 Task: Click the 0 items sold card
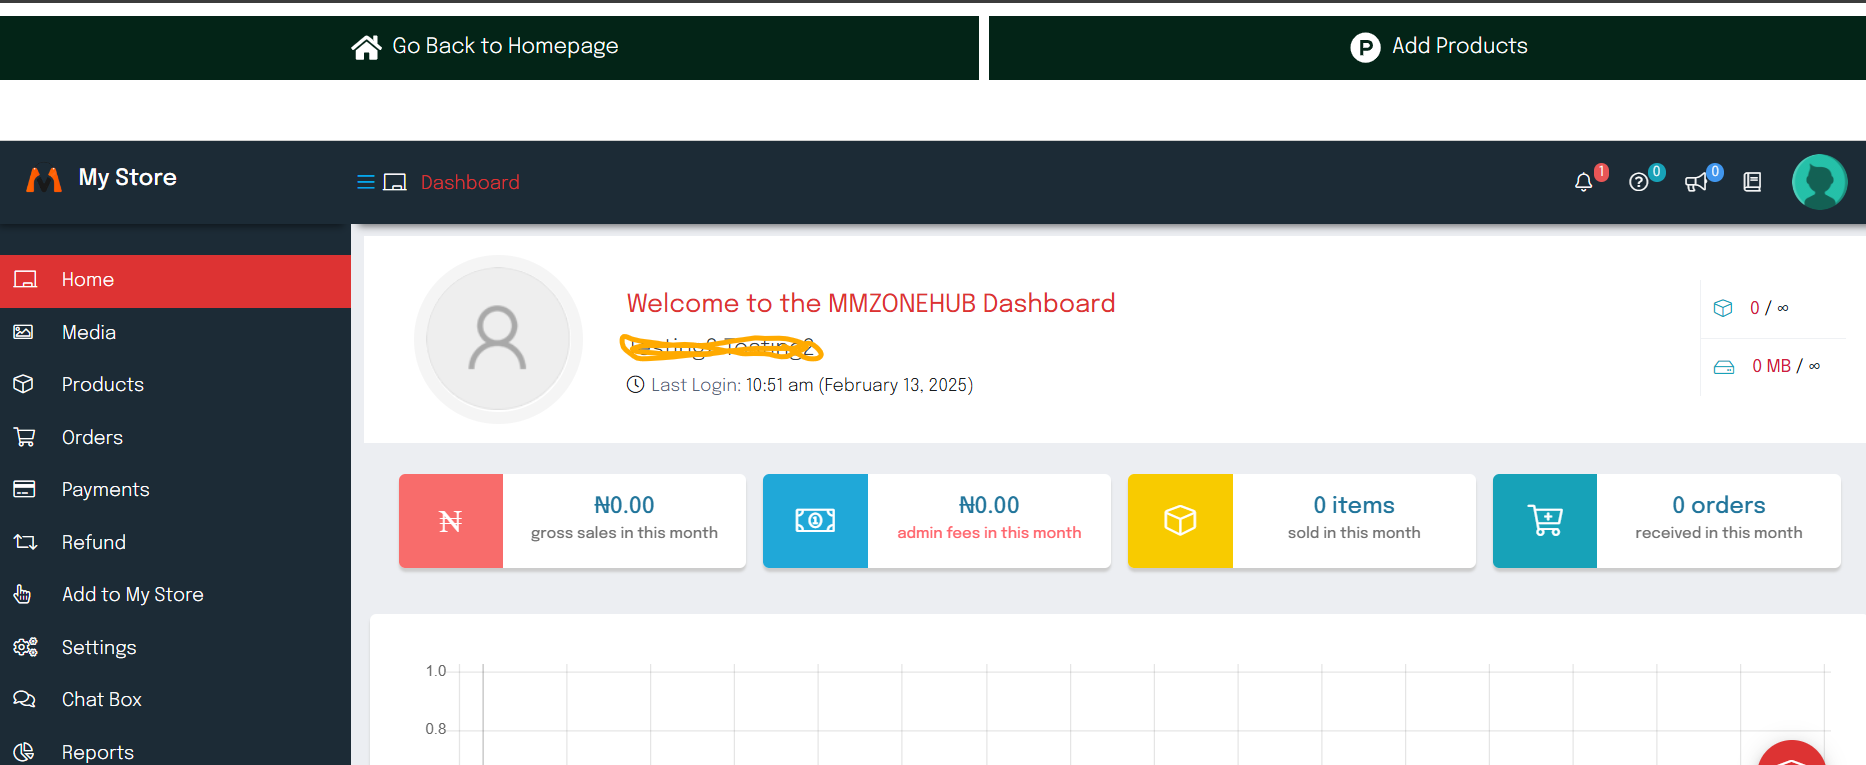(1302, 521)
